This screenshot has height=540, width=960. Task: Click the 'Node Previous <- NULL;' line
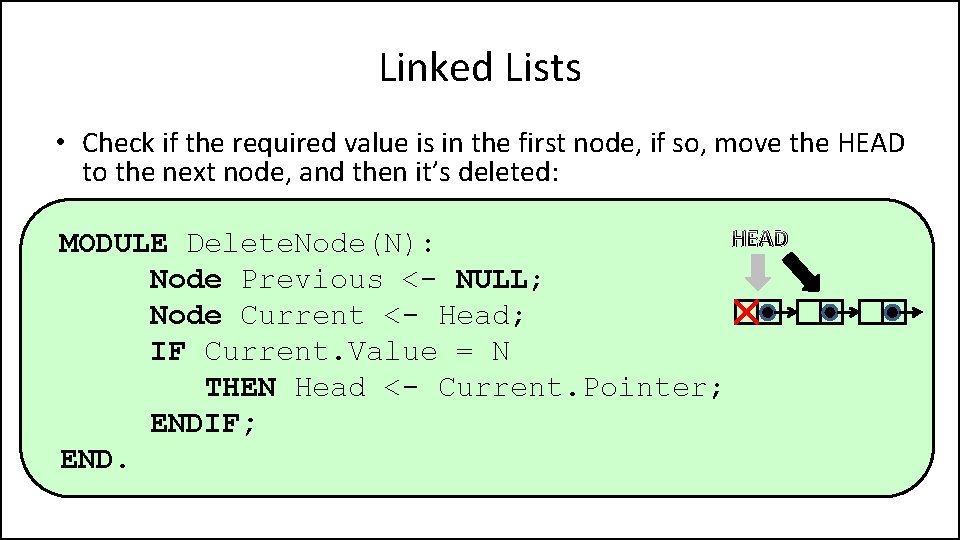coord(346,279)
